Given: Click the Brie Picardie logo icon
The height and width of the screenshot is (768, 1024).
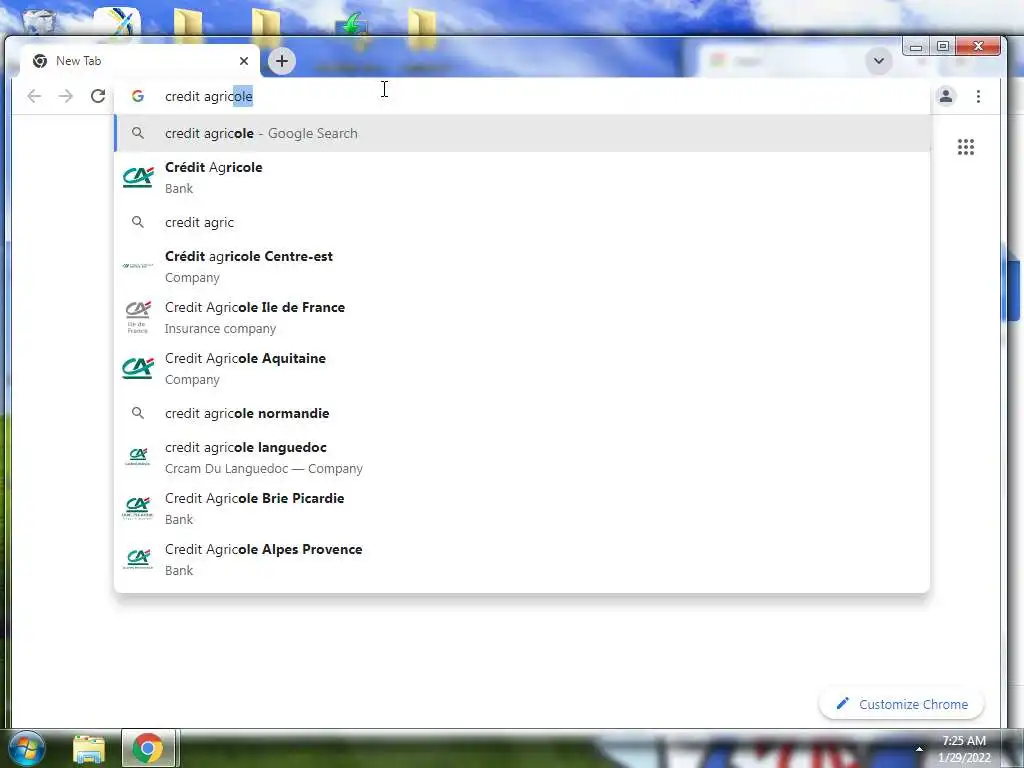Looking at the screenshot, I should click(x=138, y=508).
